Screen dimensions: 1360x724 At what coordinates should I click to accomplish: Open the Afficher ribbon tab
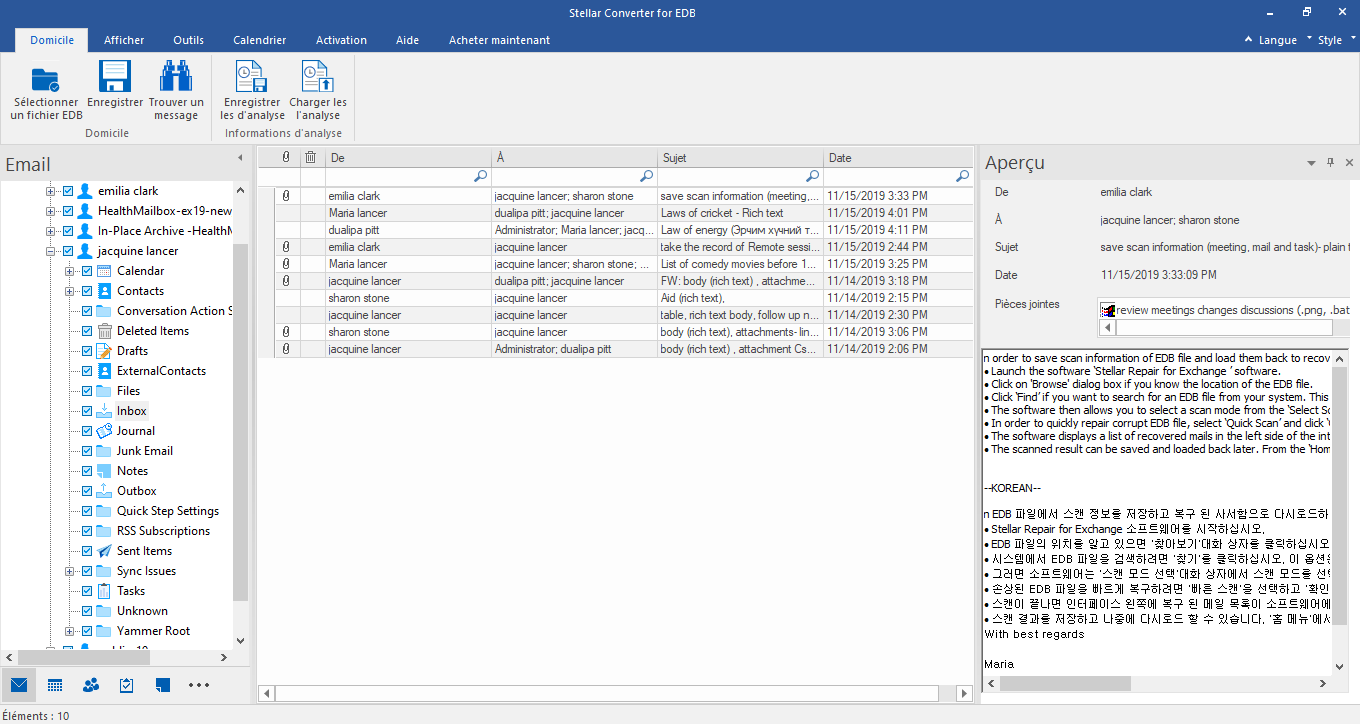click(124, 40)
